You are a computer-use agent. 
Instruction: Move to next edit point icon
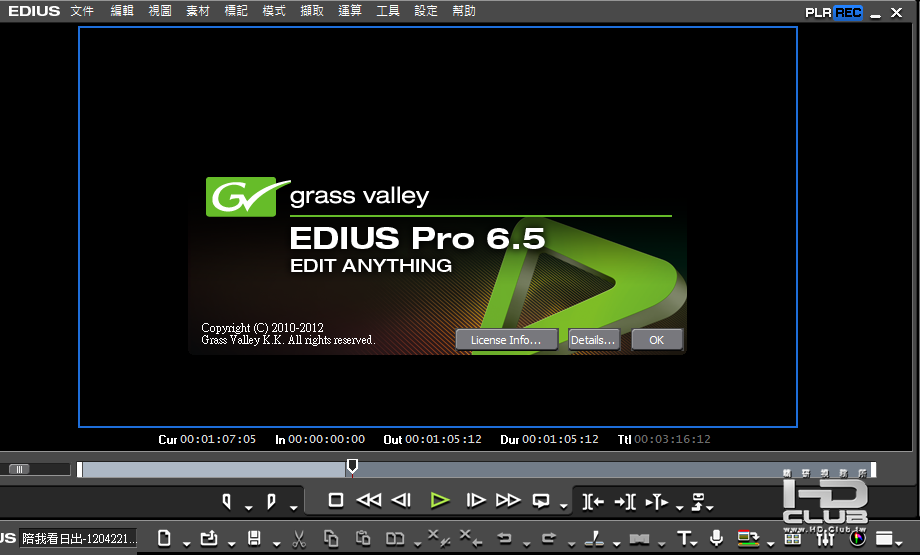click(x=625, y=502)
